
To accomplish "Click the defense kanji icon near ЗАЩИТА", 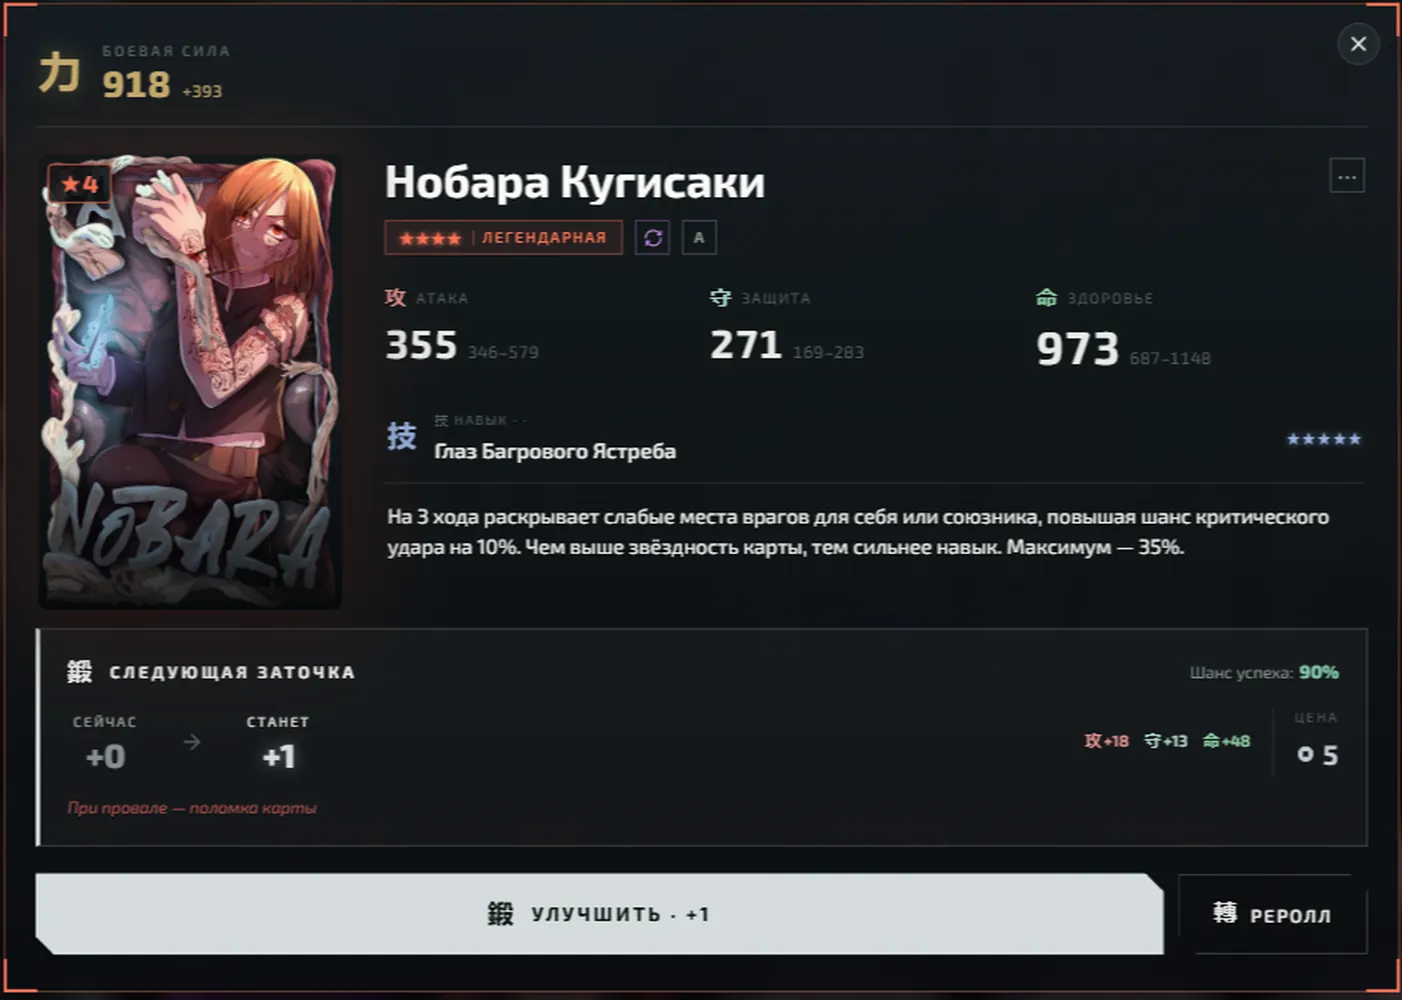I will tap(720, 297).
